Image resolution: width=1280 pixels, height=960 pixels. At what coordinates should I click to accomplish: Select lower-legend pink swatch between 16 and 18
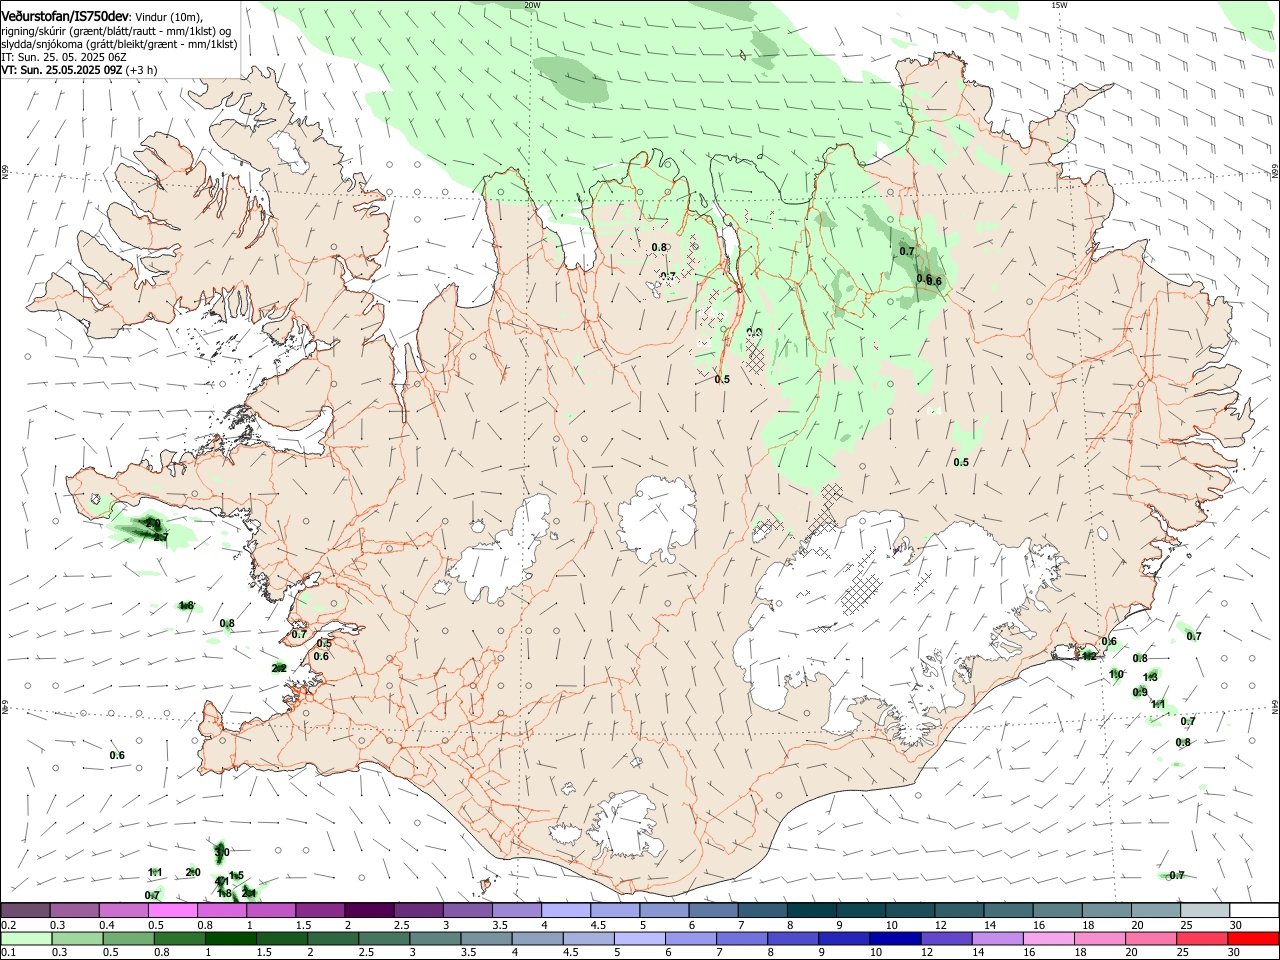[x=1047, y=938]
